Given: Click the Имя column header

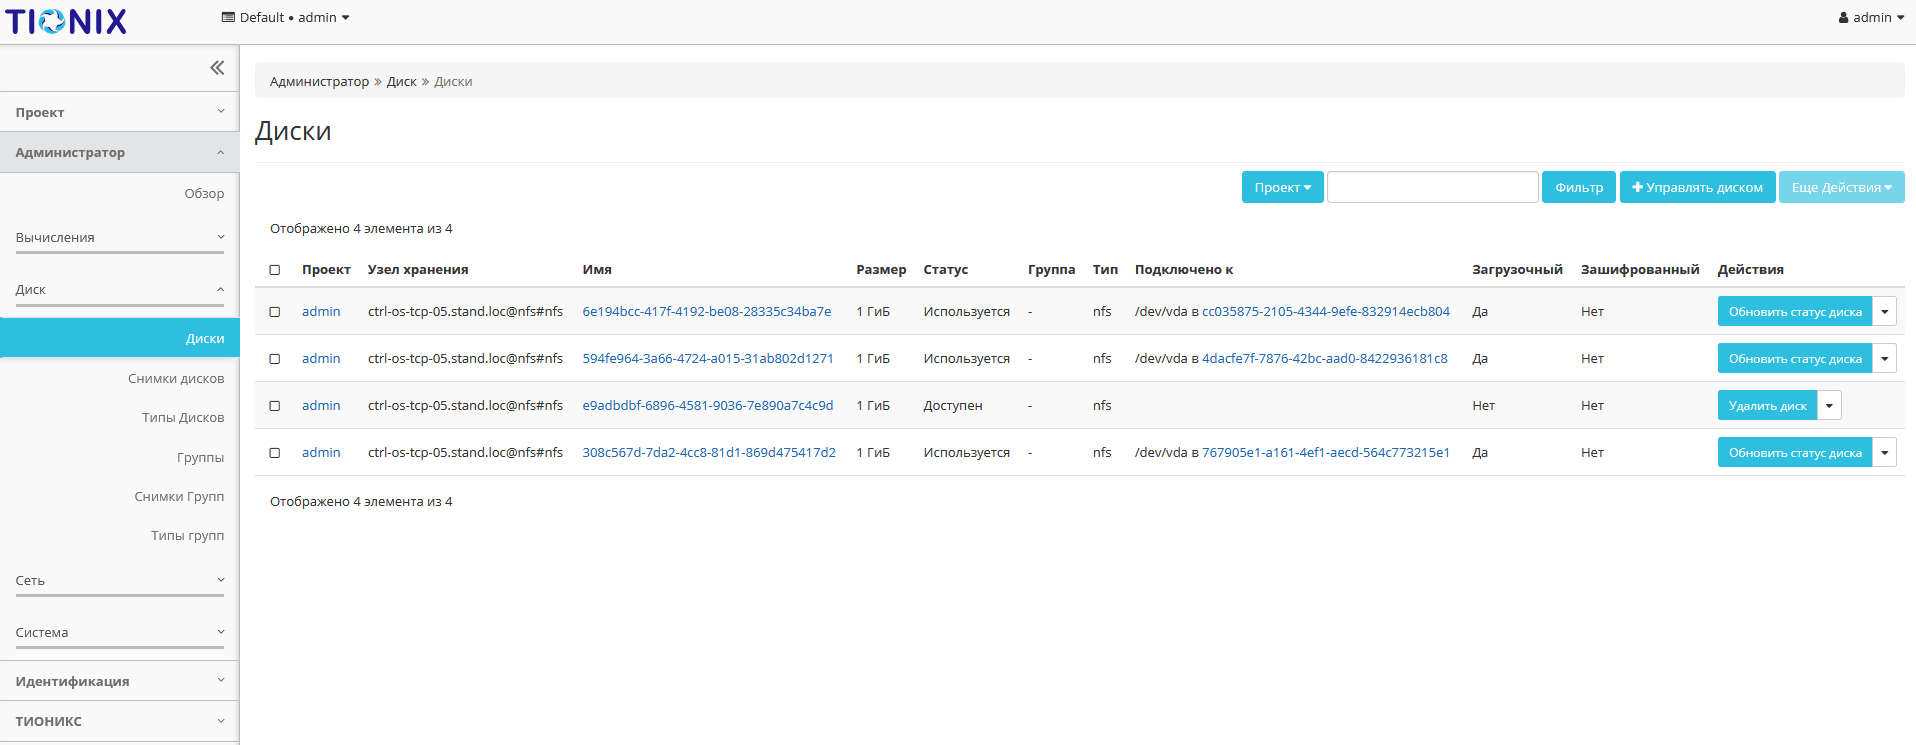Looking at the screenshot, I should click(597, 269).
